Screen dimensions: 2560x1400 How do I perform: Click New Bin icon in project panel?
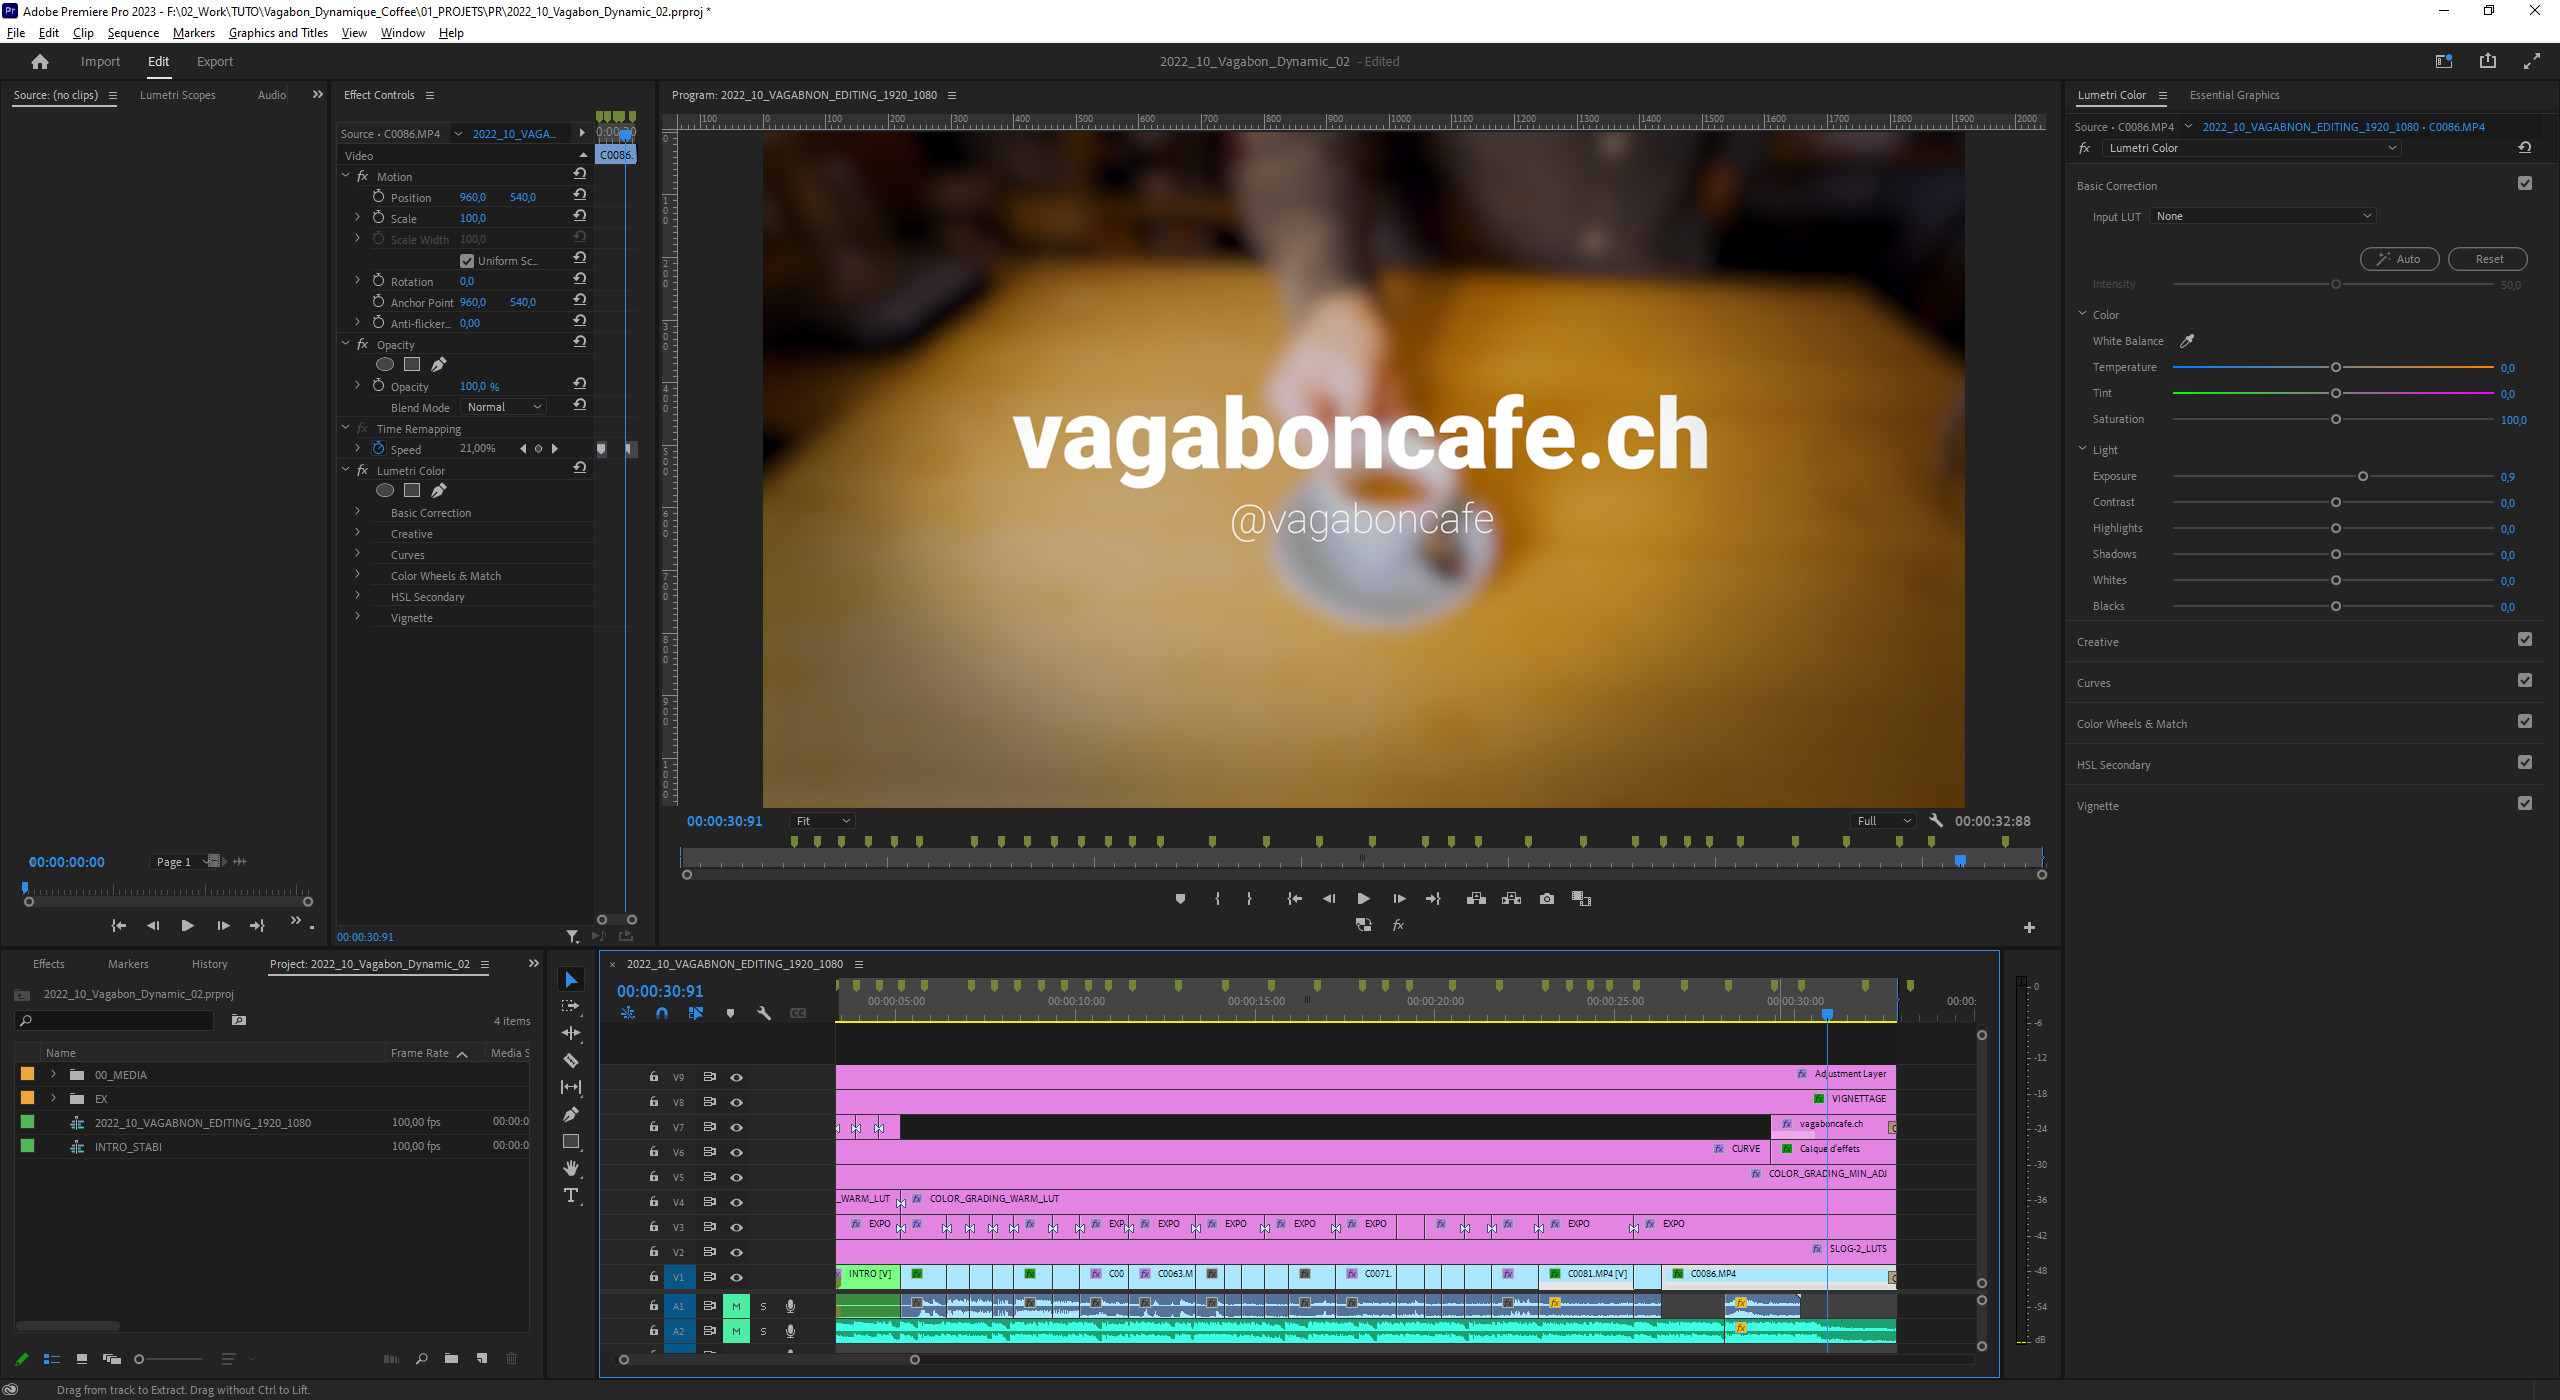pos(451,1358)
